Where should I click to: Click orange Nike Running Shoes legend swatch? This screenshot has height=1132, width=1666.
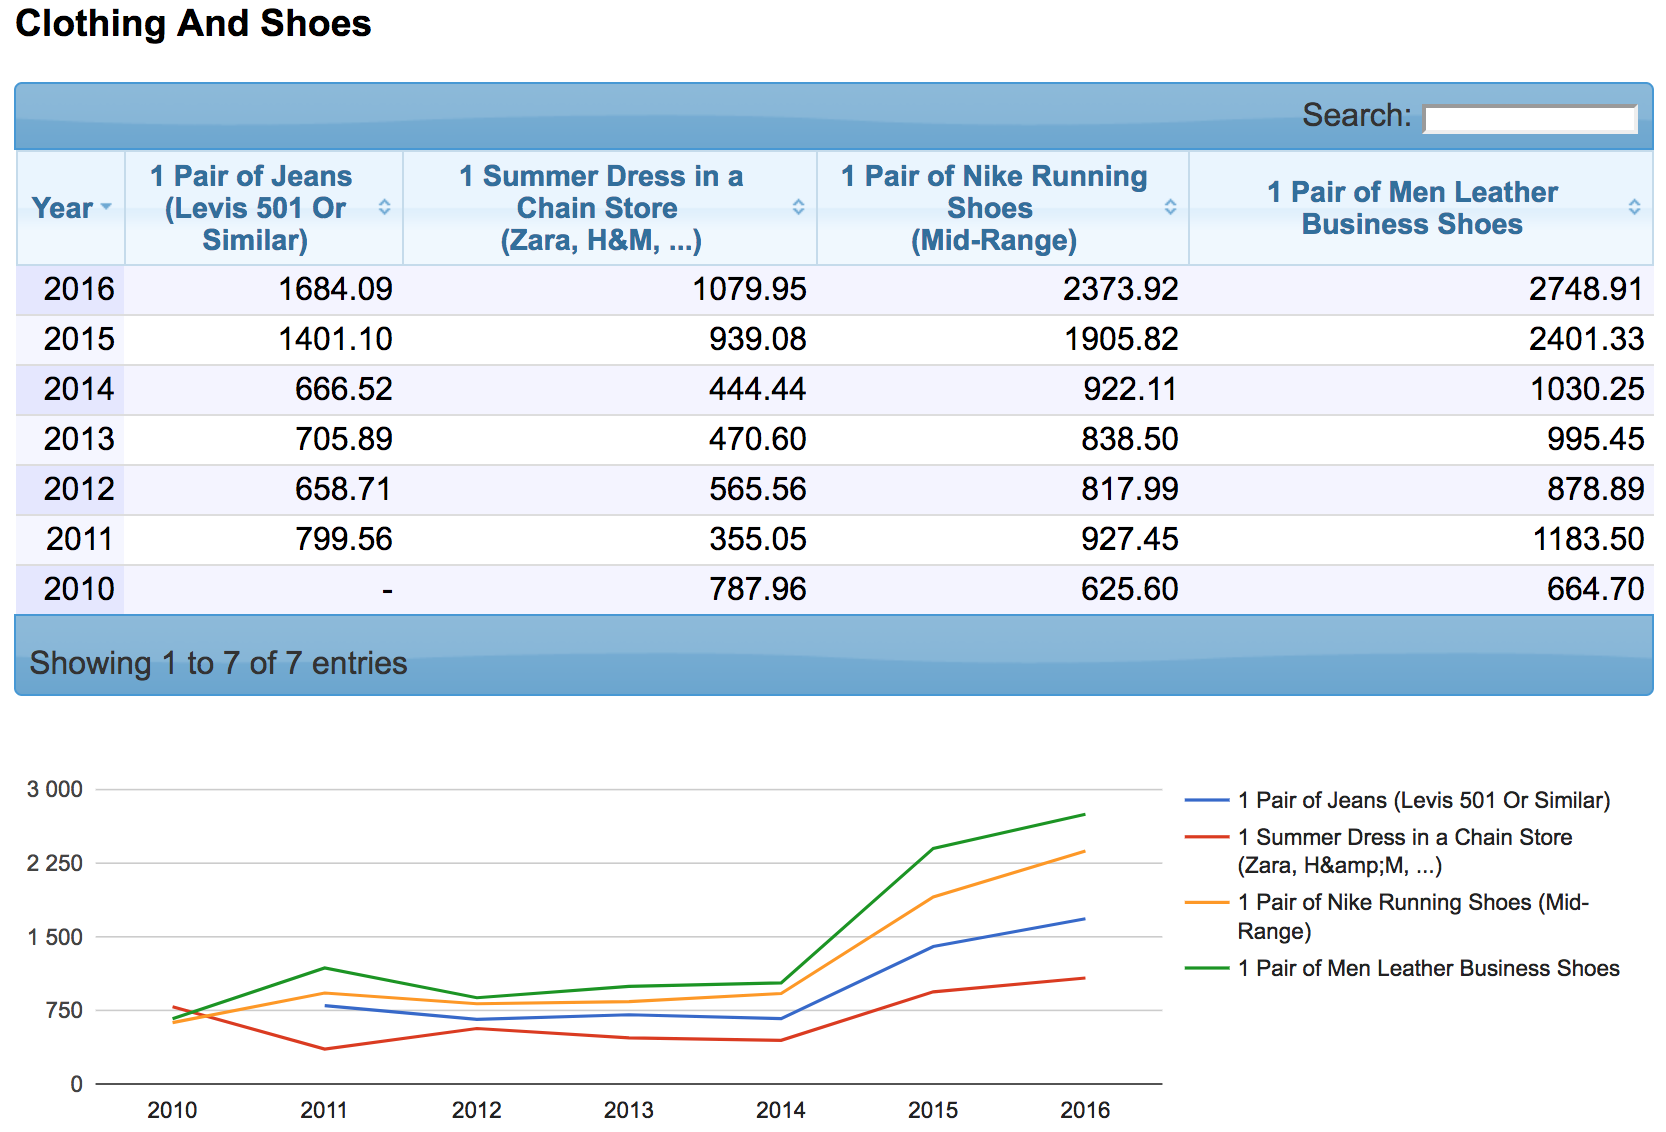click(x=1206, y=902)
